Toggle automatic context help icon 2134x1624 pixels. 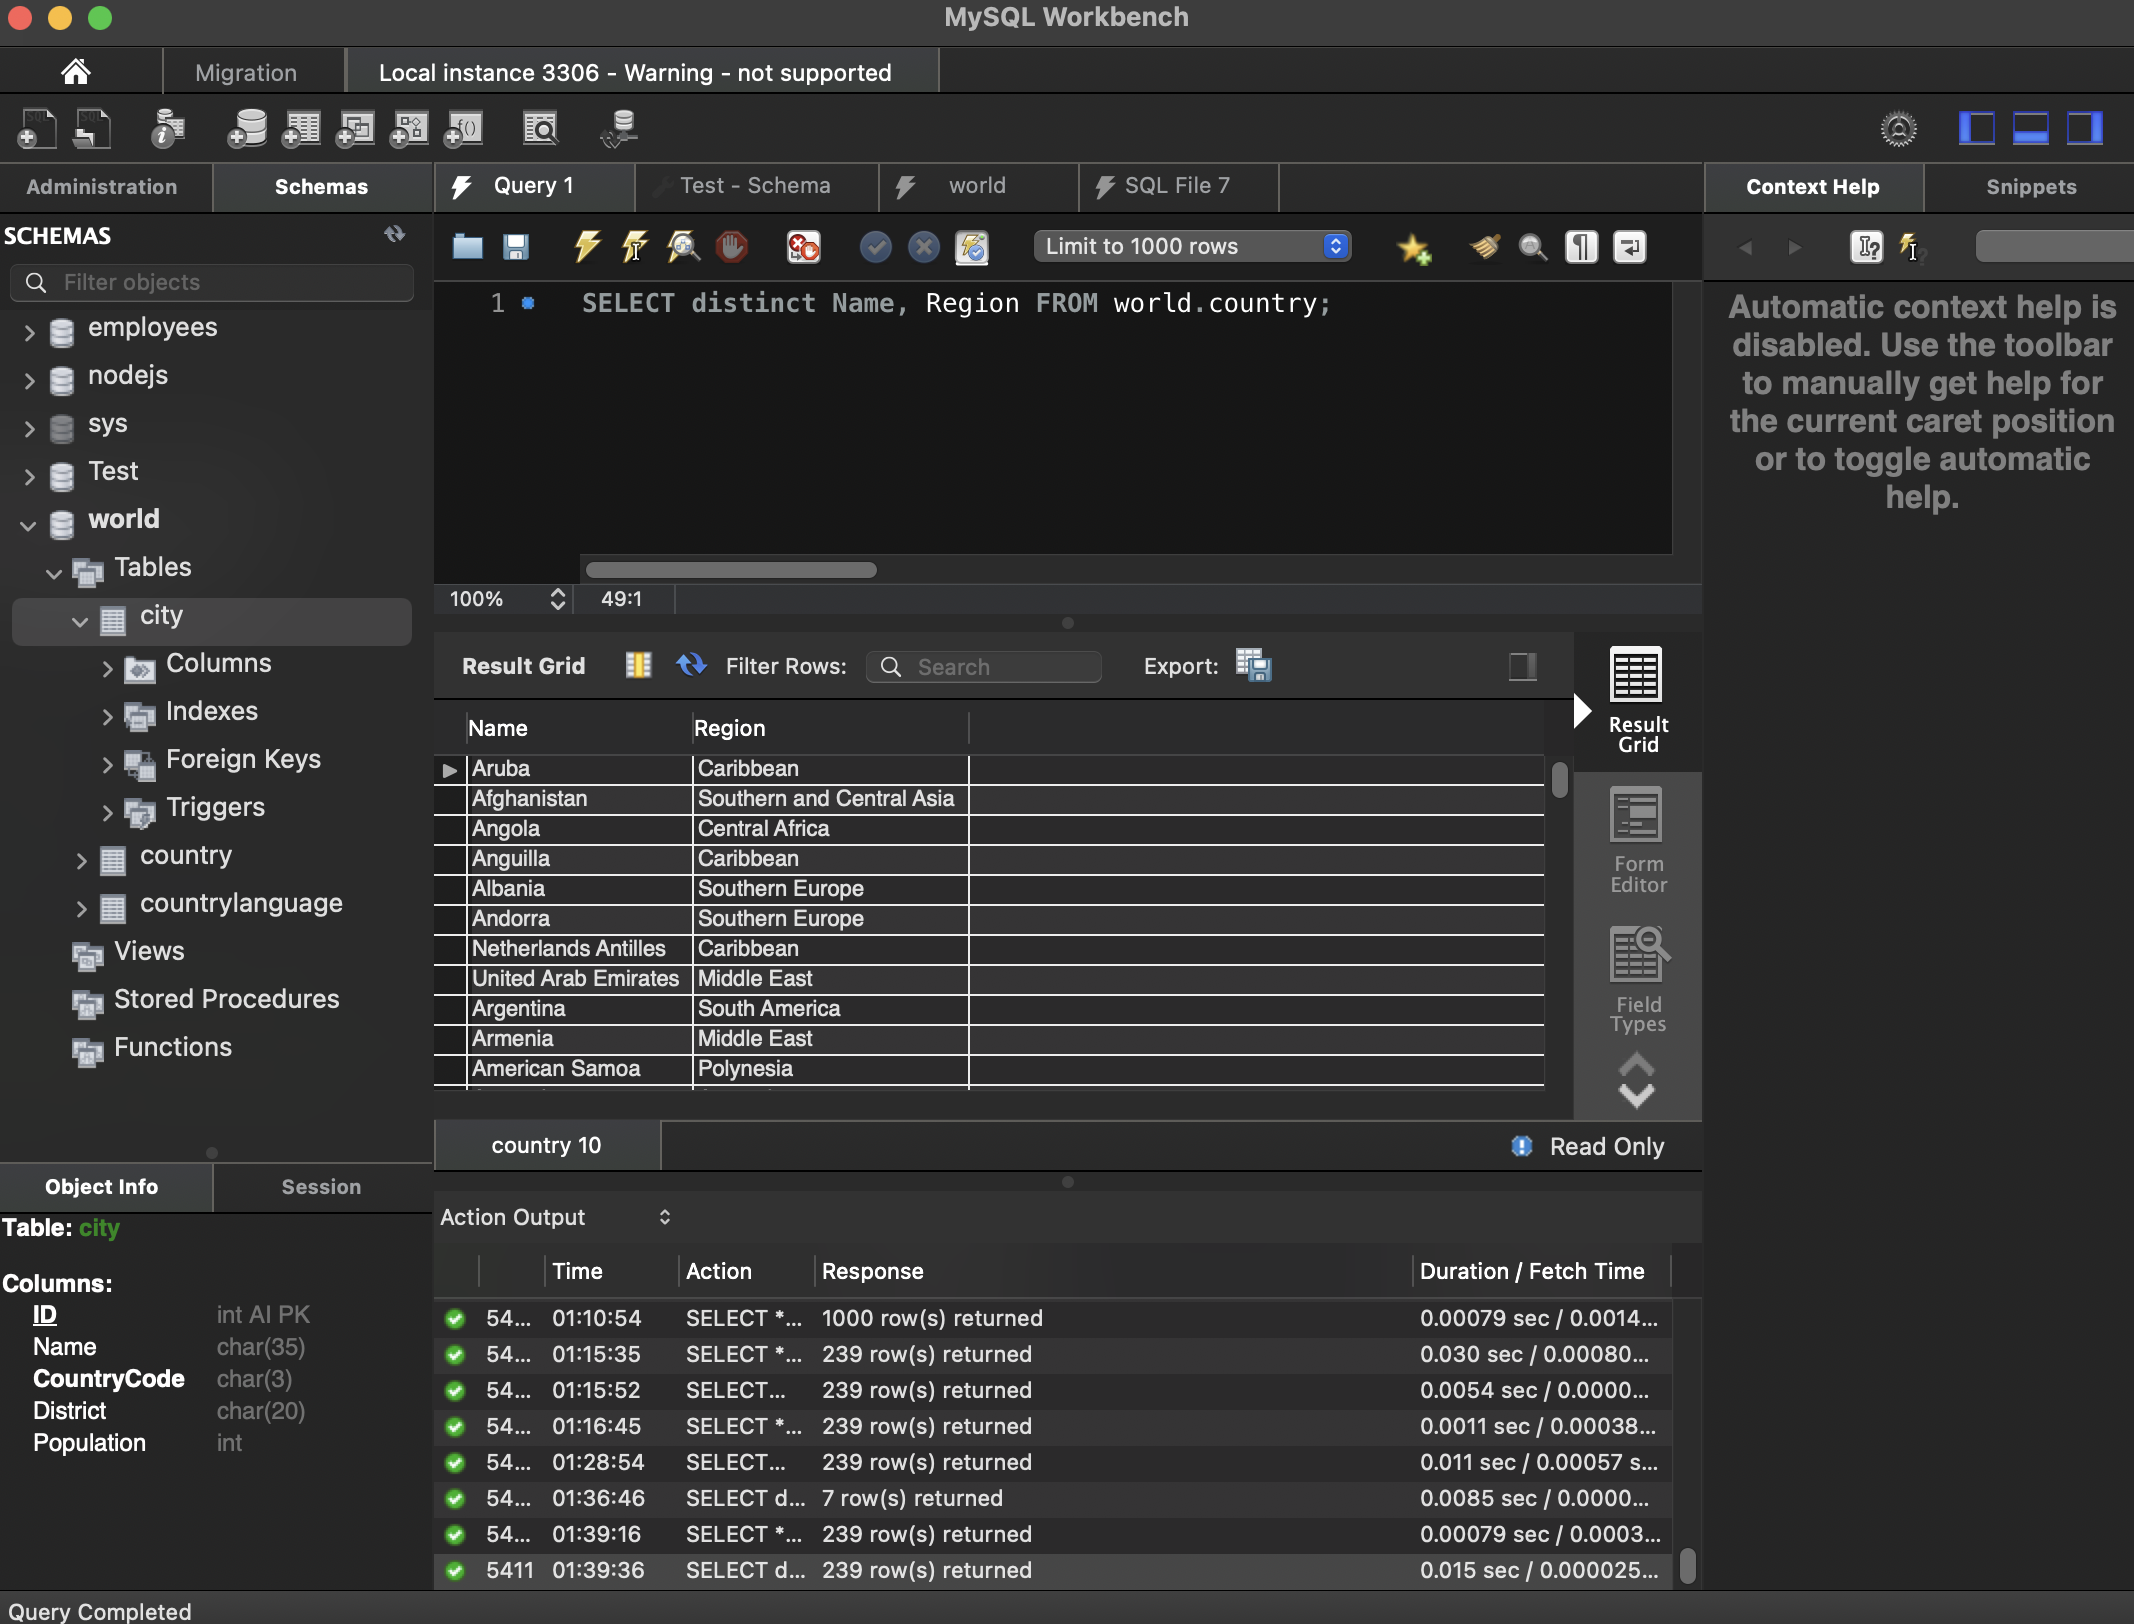pyautogui.click(x=1910, y=247)
